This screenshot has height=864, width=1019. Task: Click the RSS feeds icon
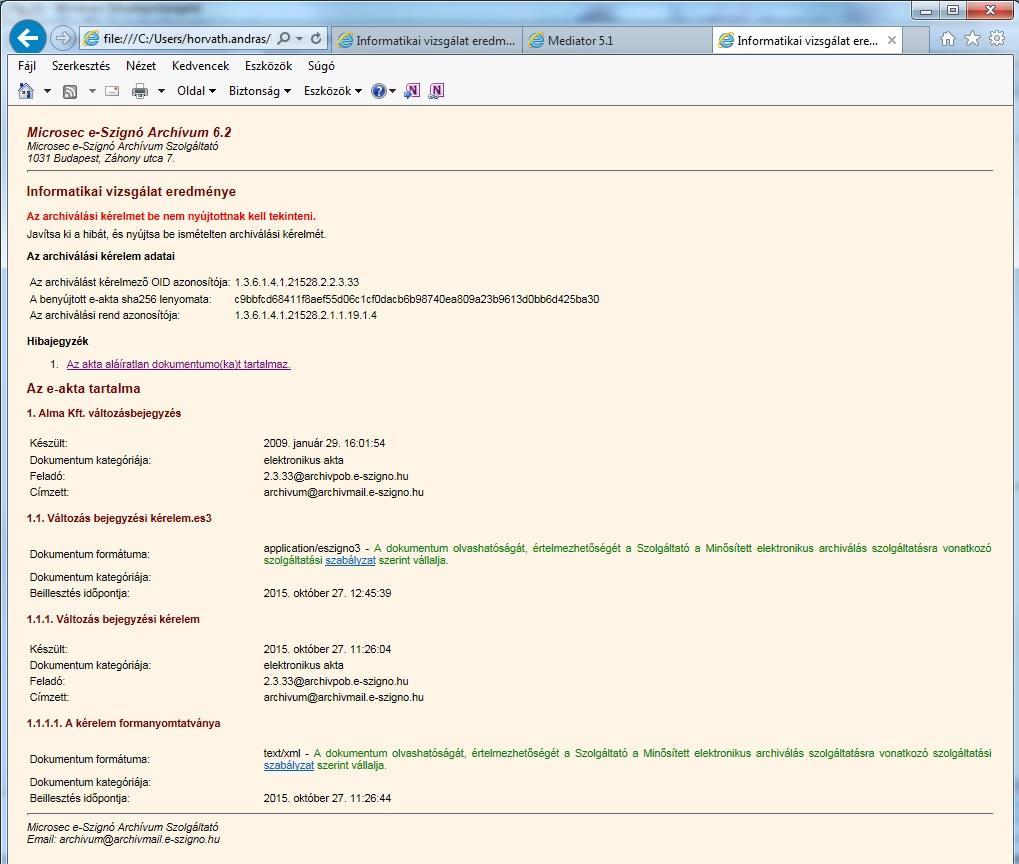[70, 92]
